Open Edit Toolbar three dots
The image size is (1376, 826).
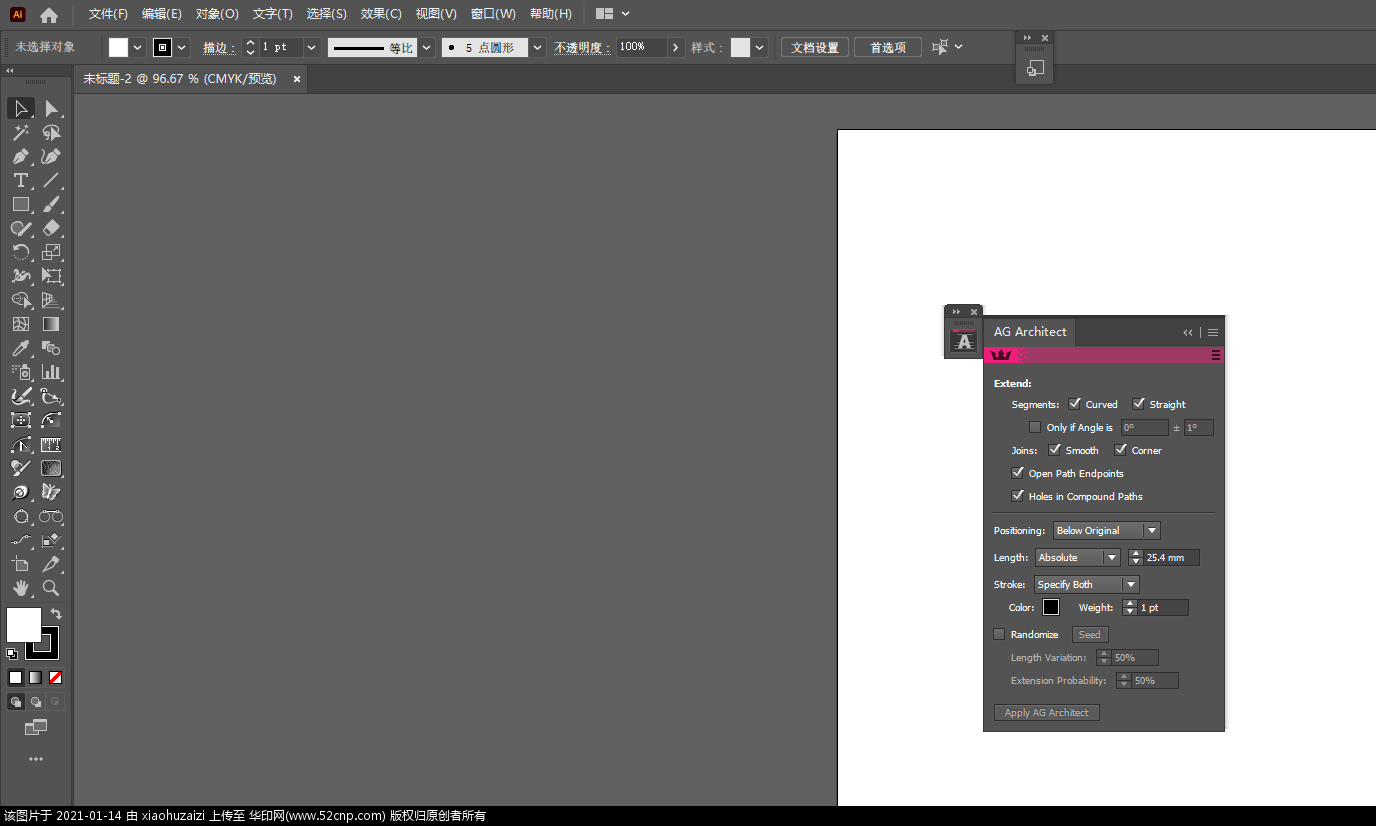[x=36, y=759]
